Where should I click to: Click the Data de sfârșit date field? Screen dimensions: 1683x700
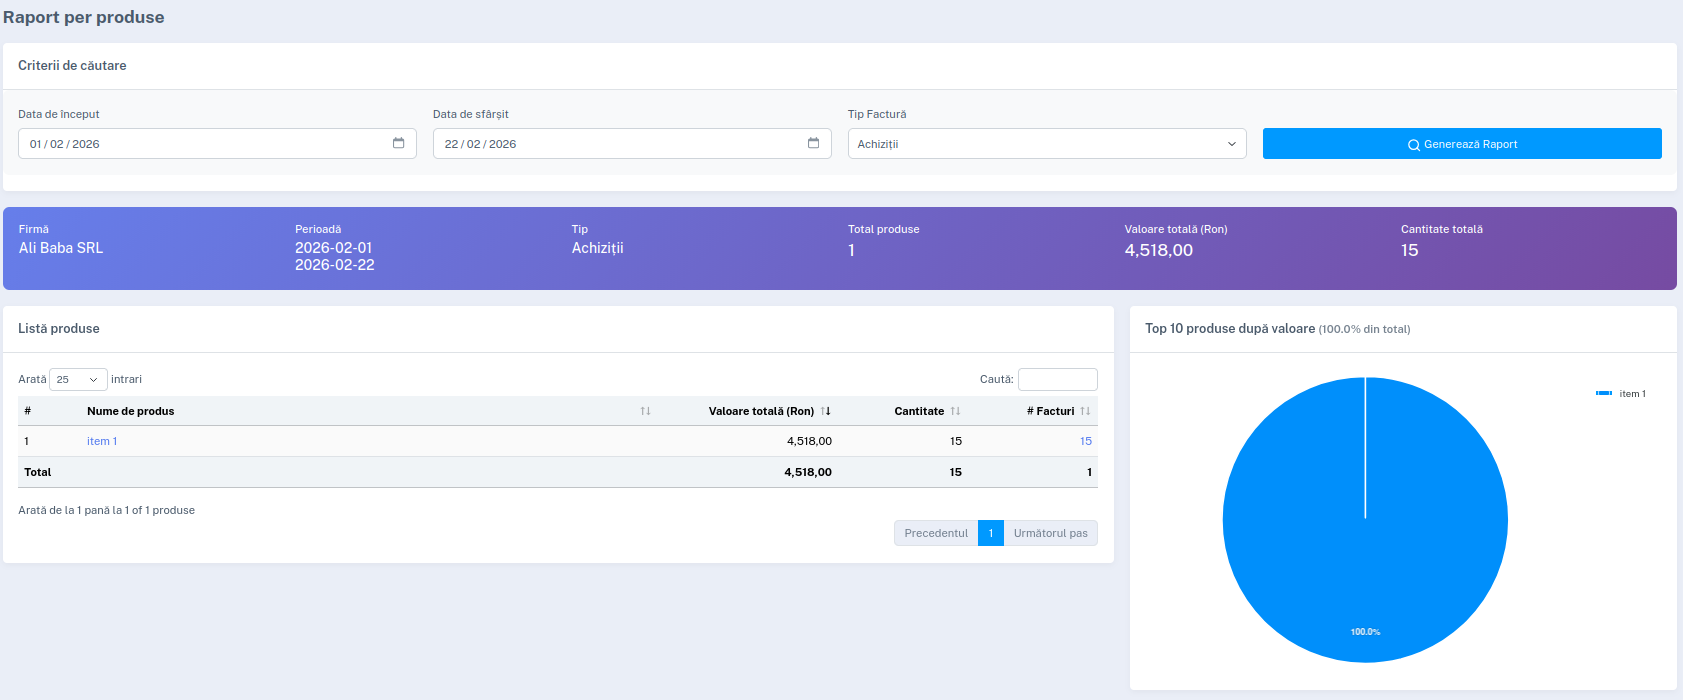pos(615,144)
